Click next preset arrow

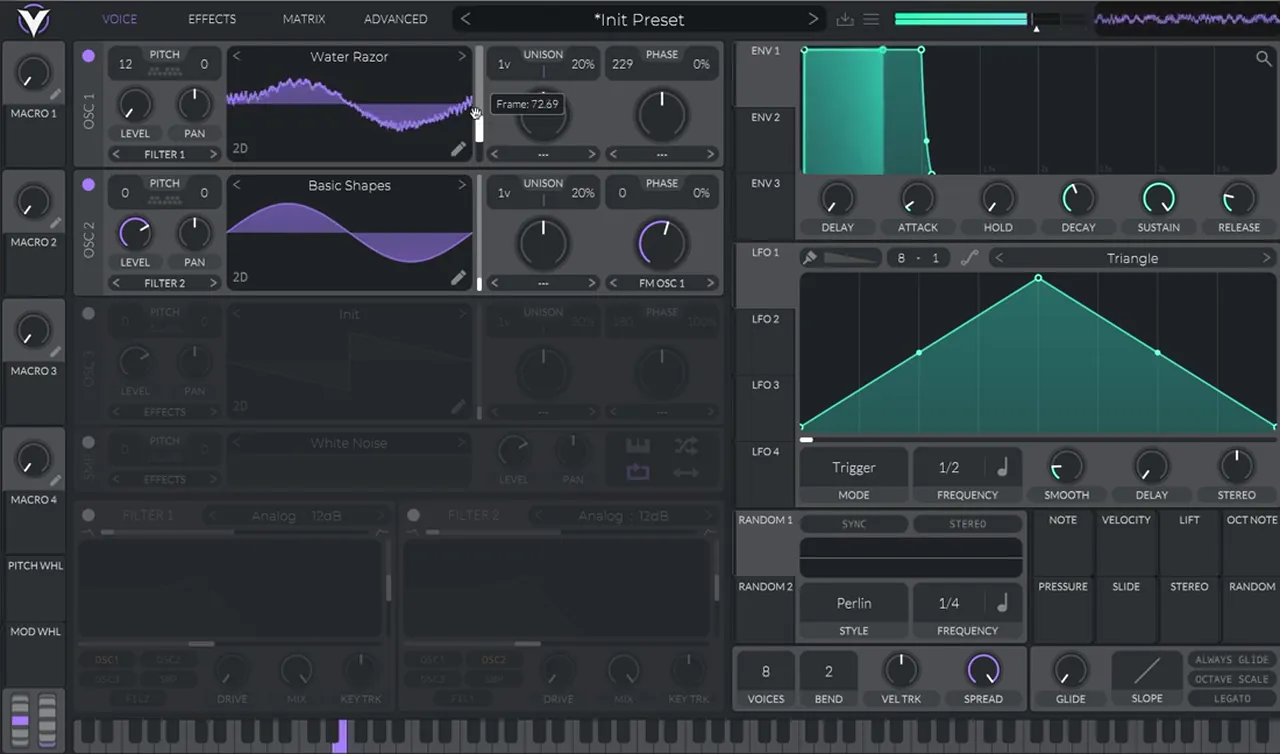(813, 19)
